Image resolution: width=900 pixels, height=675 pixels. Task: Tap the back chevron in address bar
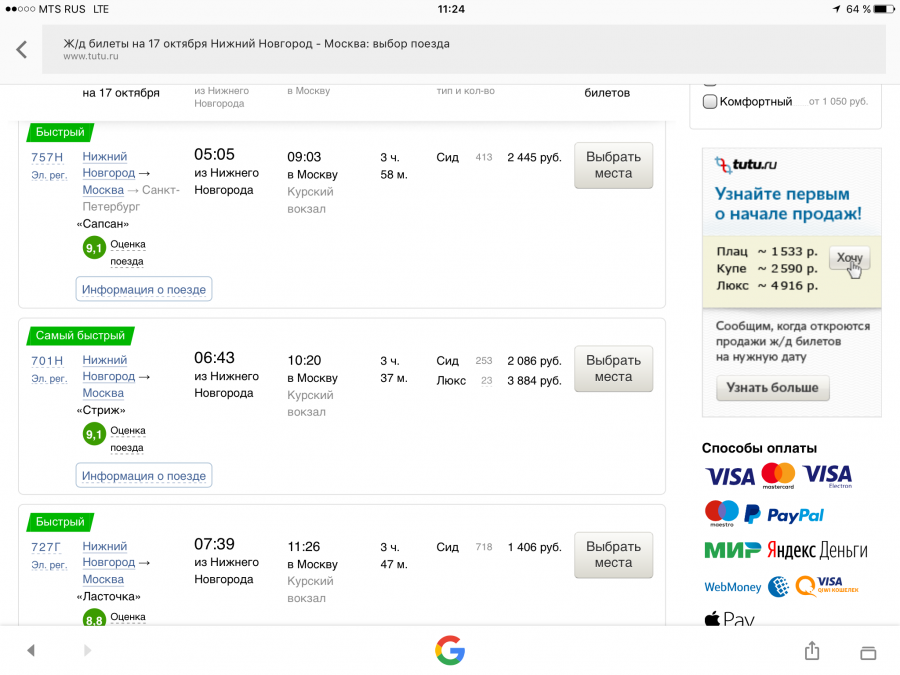click(21, 49)
